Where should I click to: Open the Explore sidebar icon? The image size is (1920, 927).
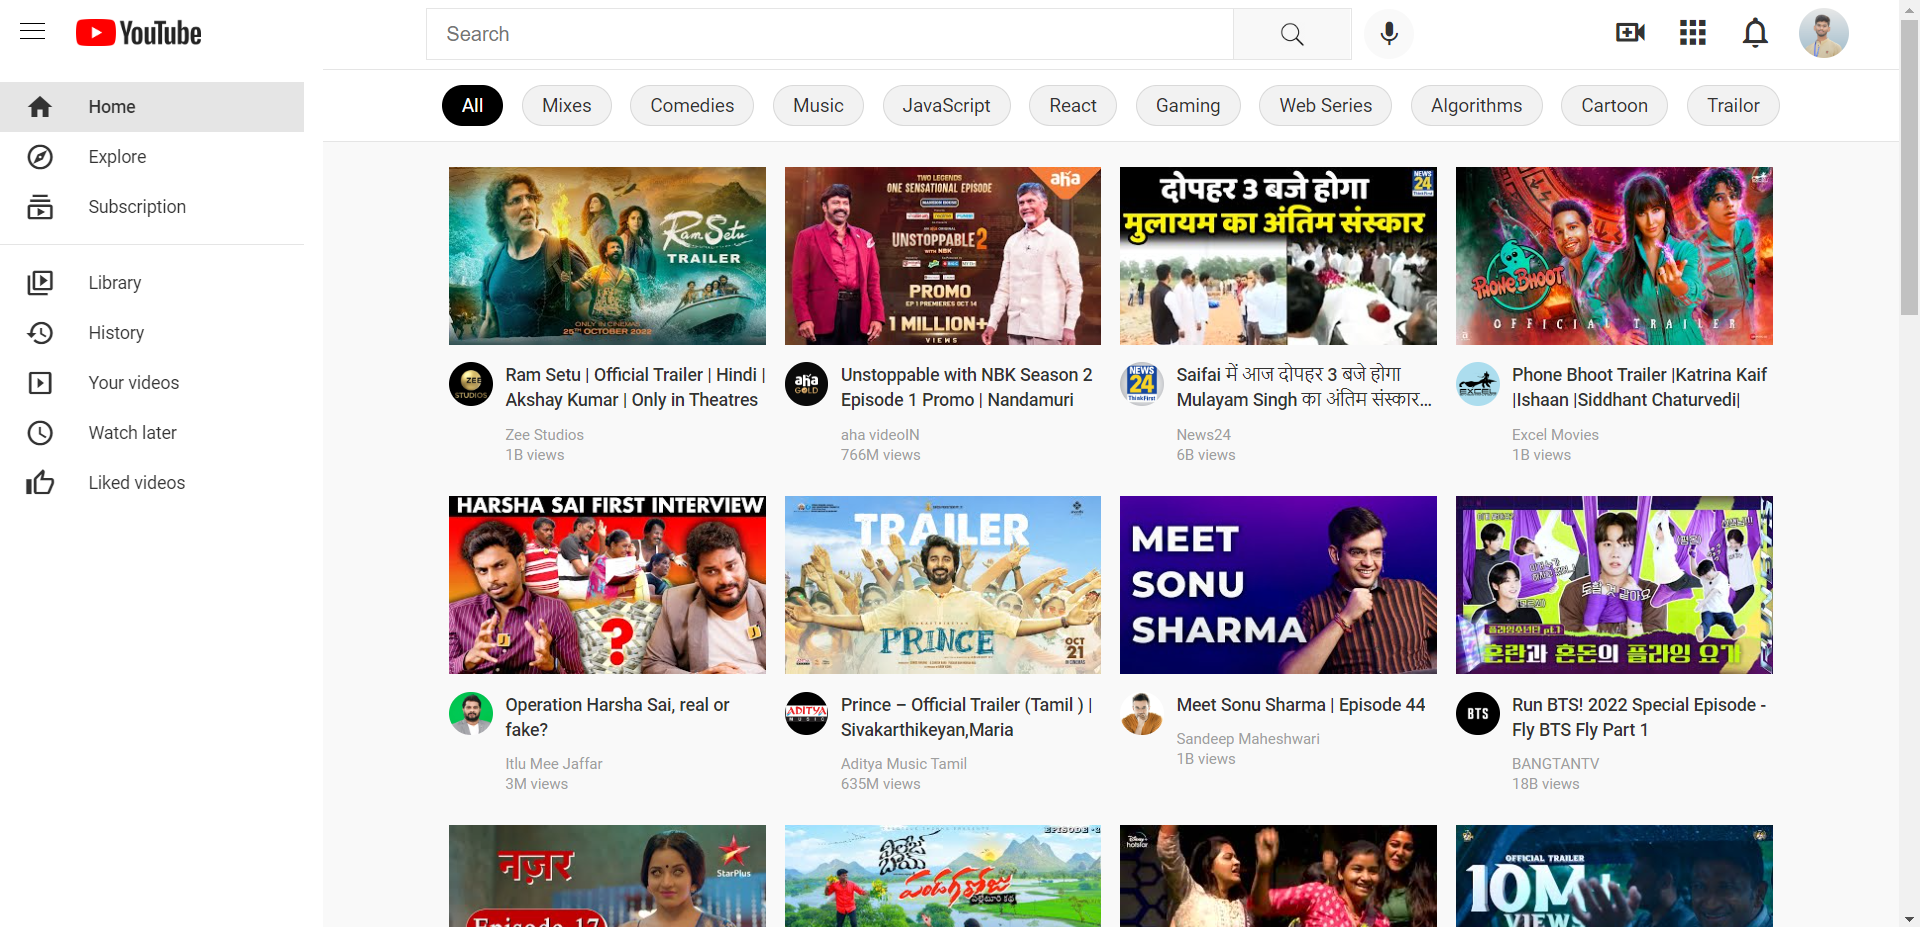point(40,157)
